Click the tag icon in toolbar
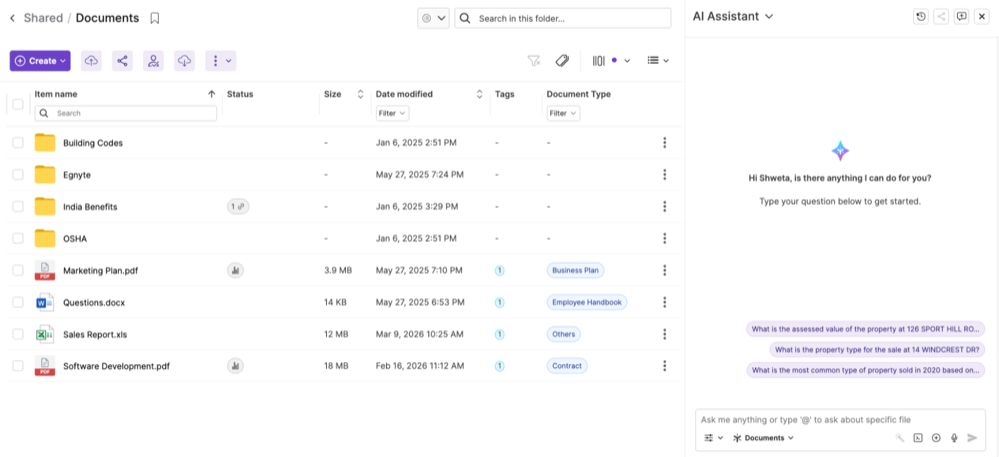 tap(562, 61)
